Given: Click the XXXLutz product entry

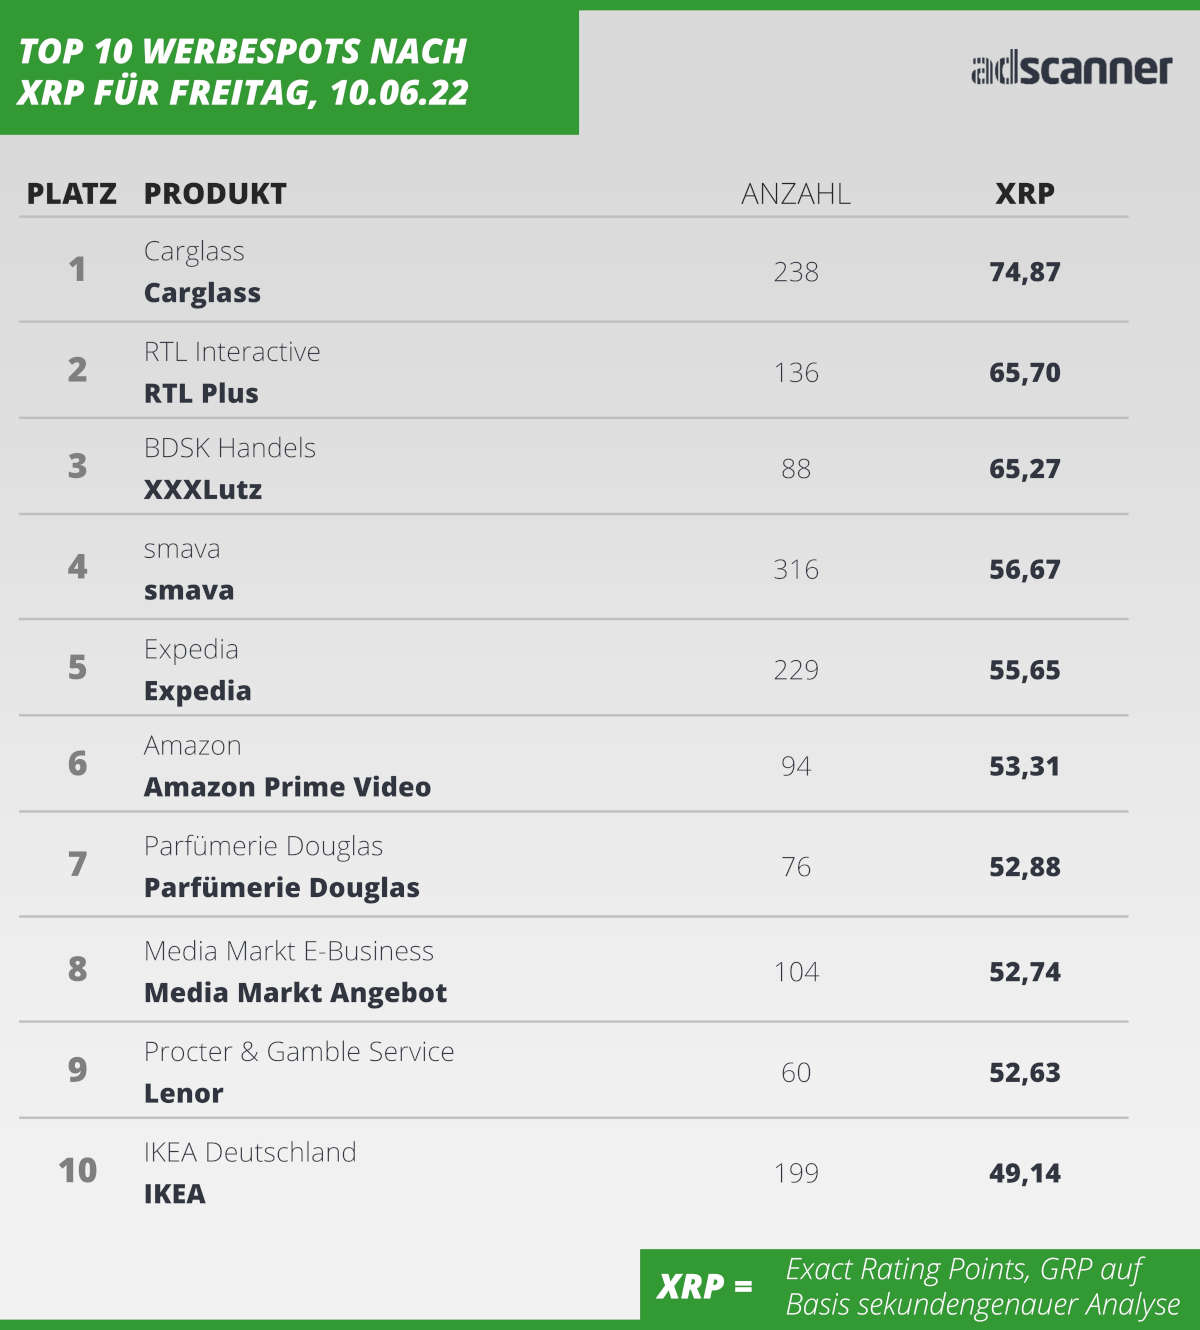Looking at the screenshot, I should point(203,490).
